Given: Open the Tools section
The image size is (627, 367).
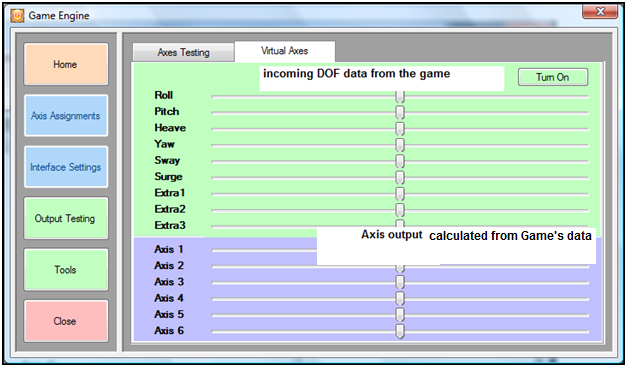Looking at the screenshot, I should (x=66, y=270).
